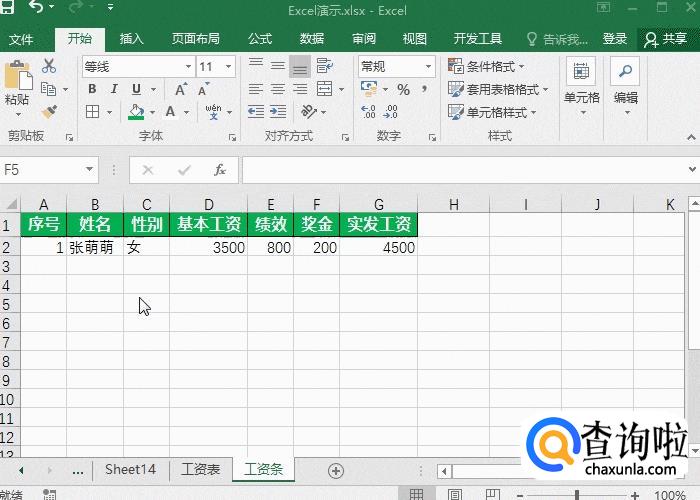Click the 登录 sign in link

click(x=615, y=39)
